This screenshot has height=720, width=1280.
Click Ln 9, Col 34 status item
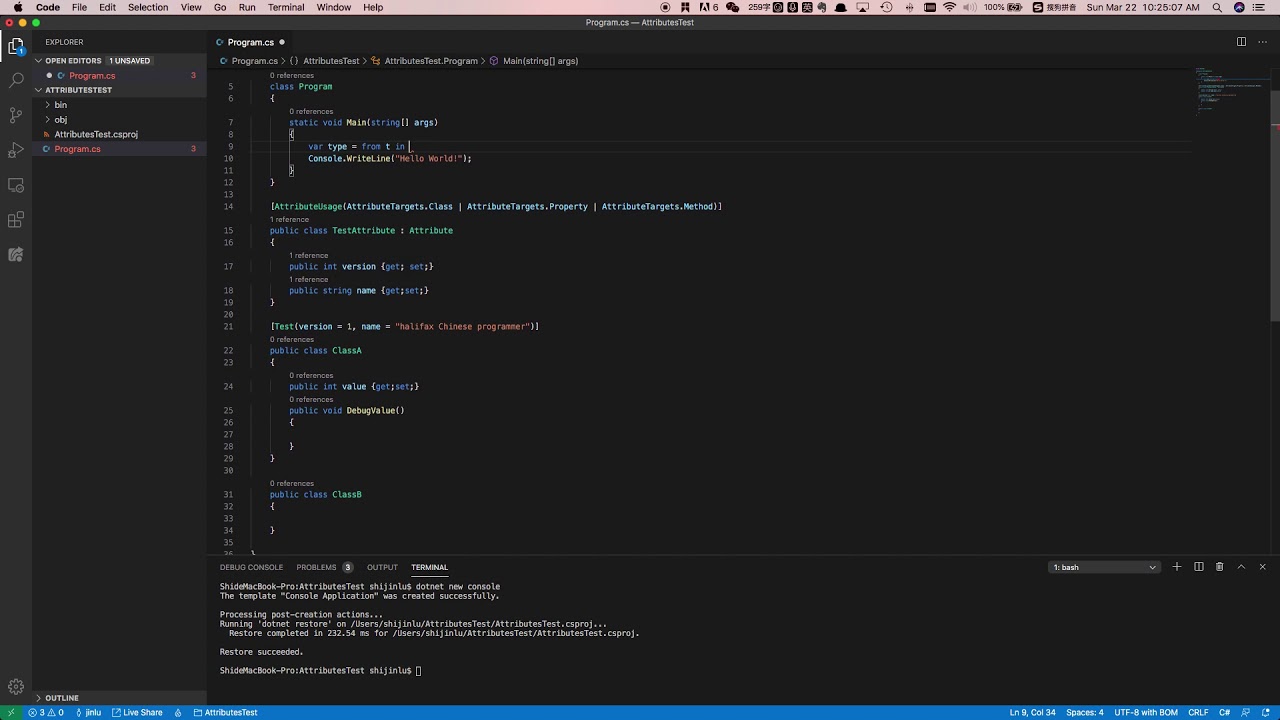coord(1033,712)
